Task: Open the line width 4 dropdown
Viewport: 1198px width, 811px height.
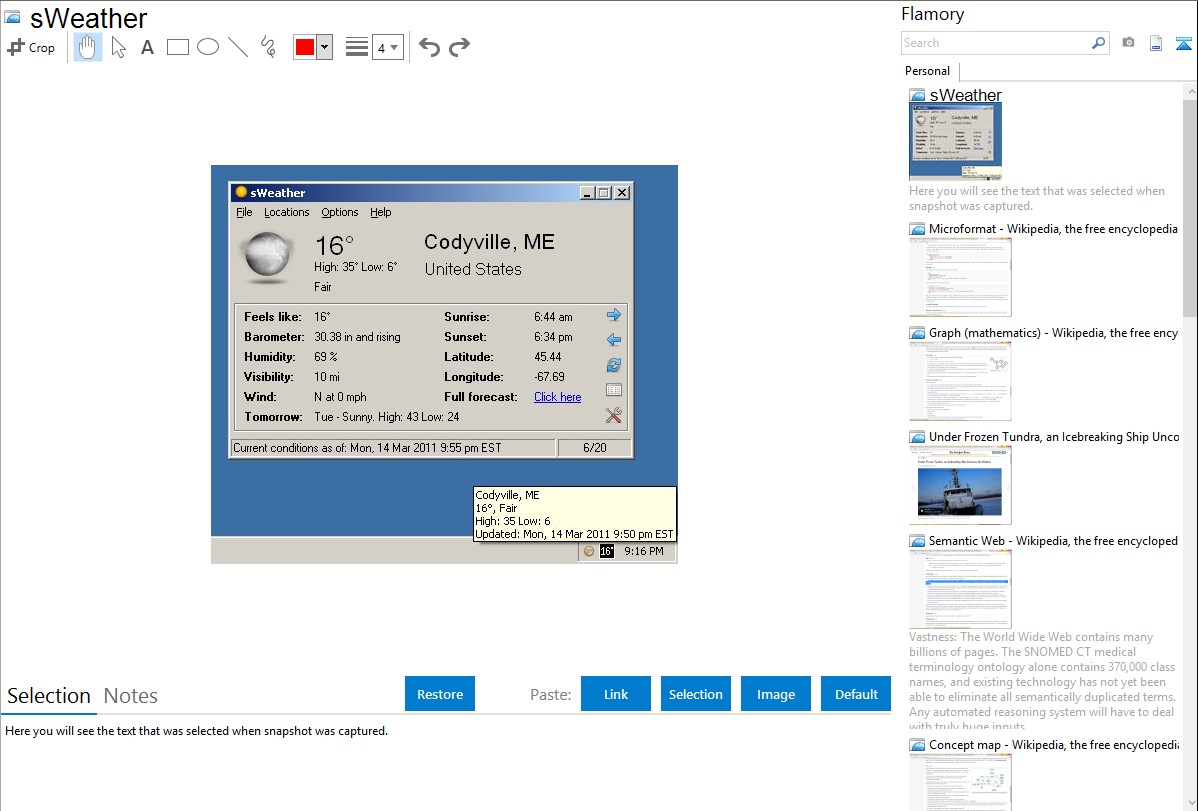Action: [x=388, y=47]
